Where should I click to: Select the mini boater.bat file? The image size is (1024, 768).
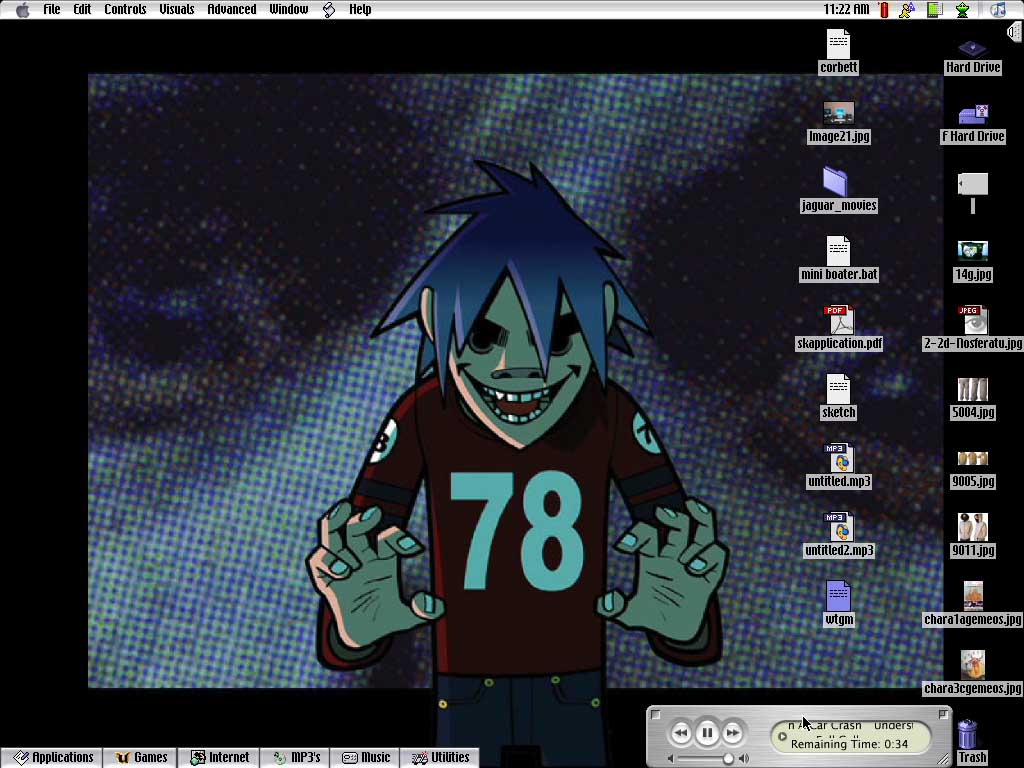pyautogui.click(x=839, y=251)
